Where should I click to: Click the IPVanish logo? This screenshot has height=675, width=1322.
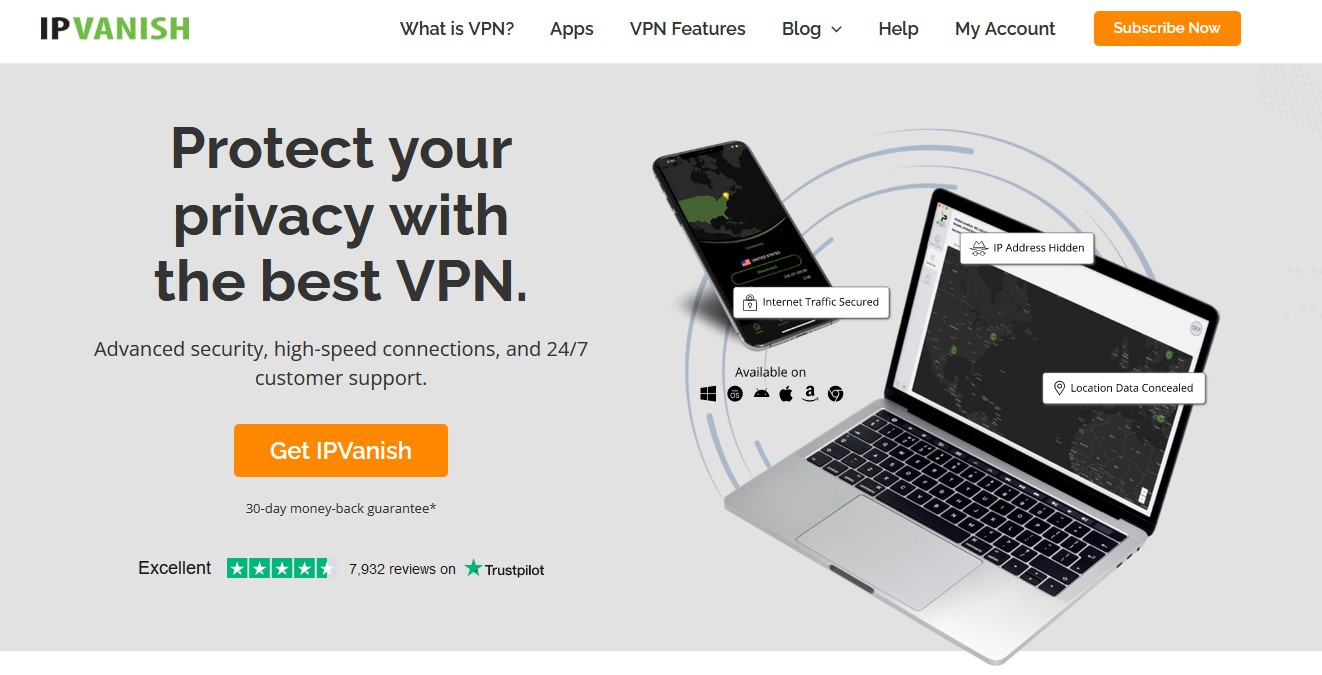click(115, 28)
